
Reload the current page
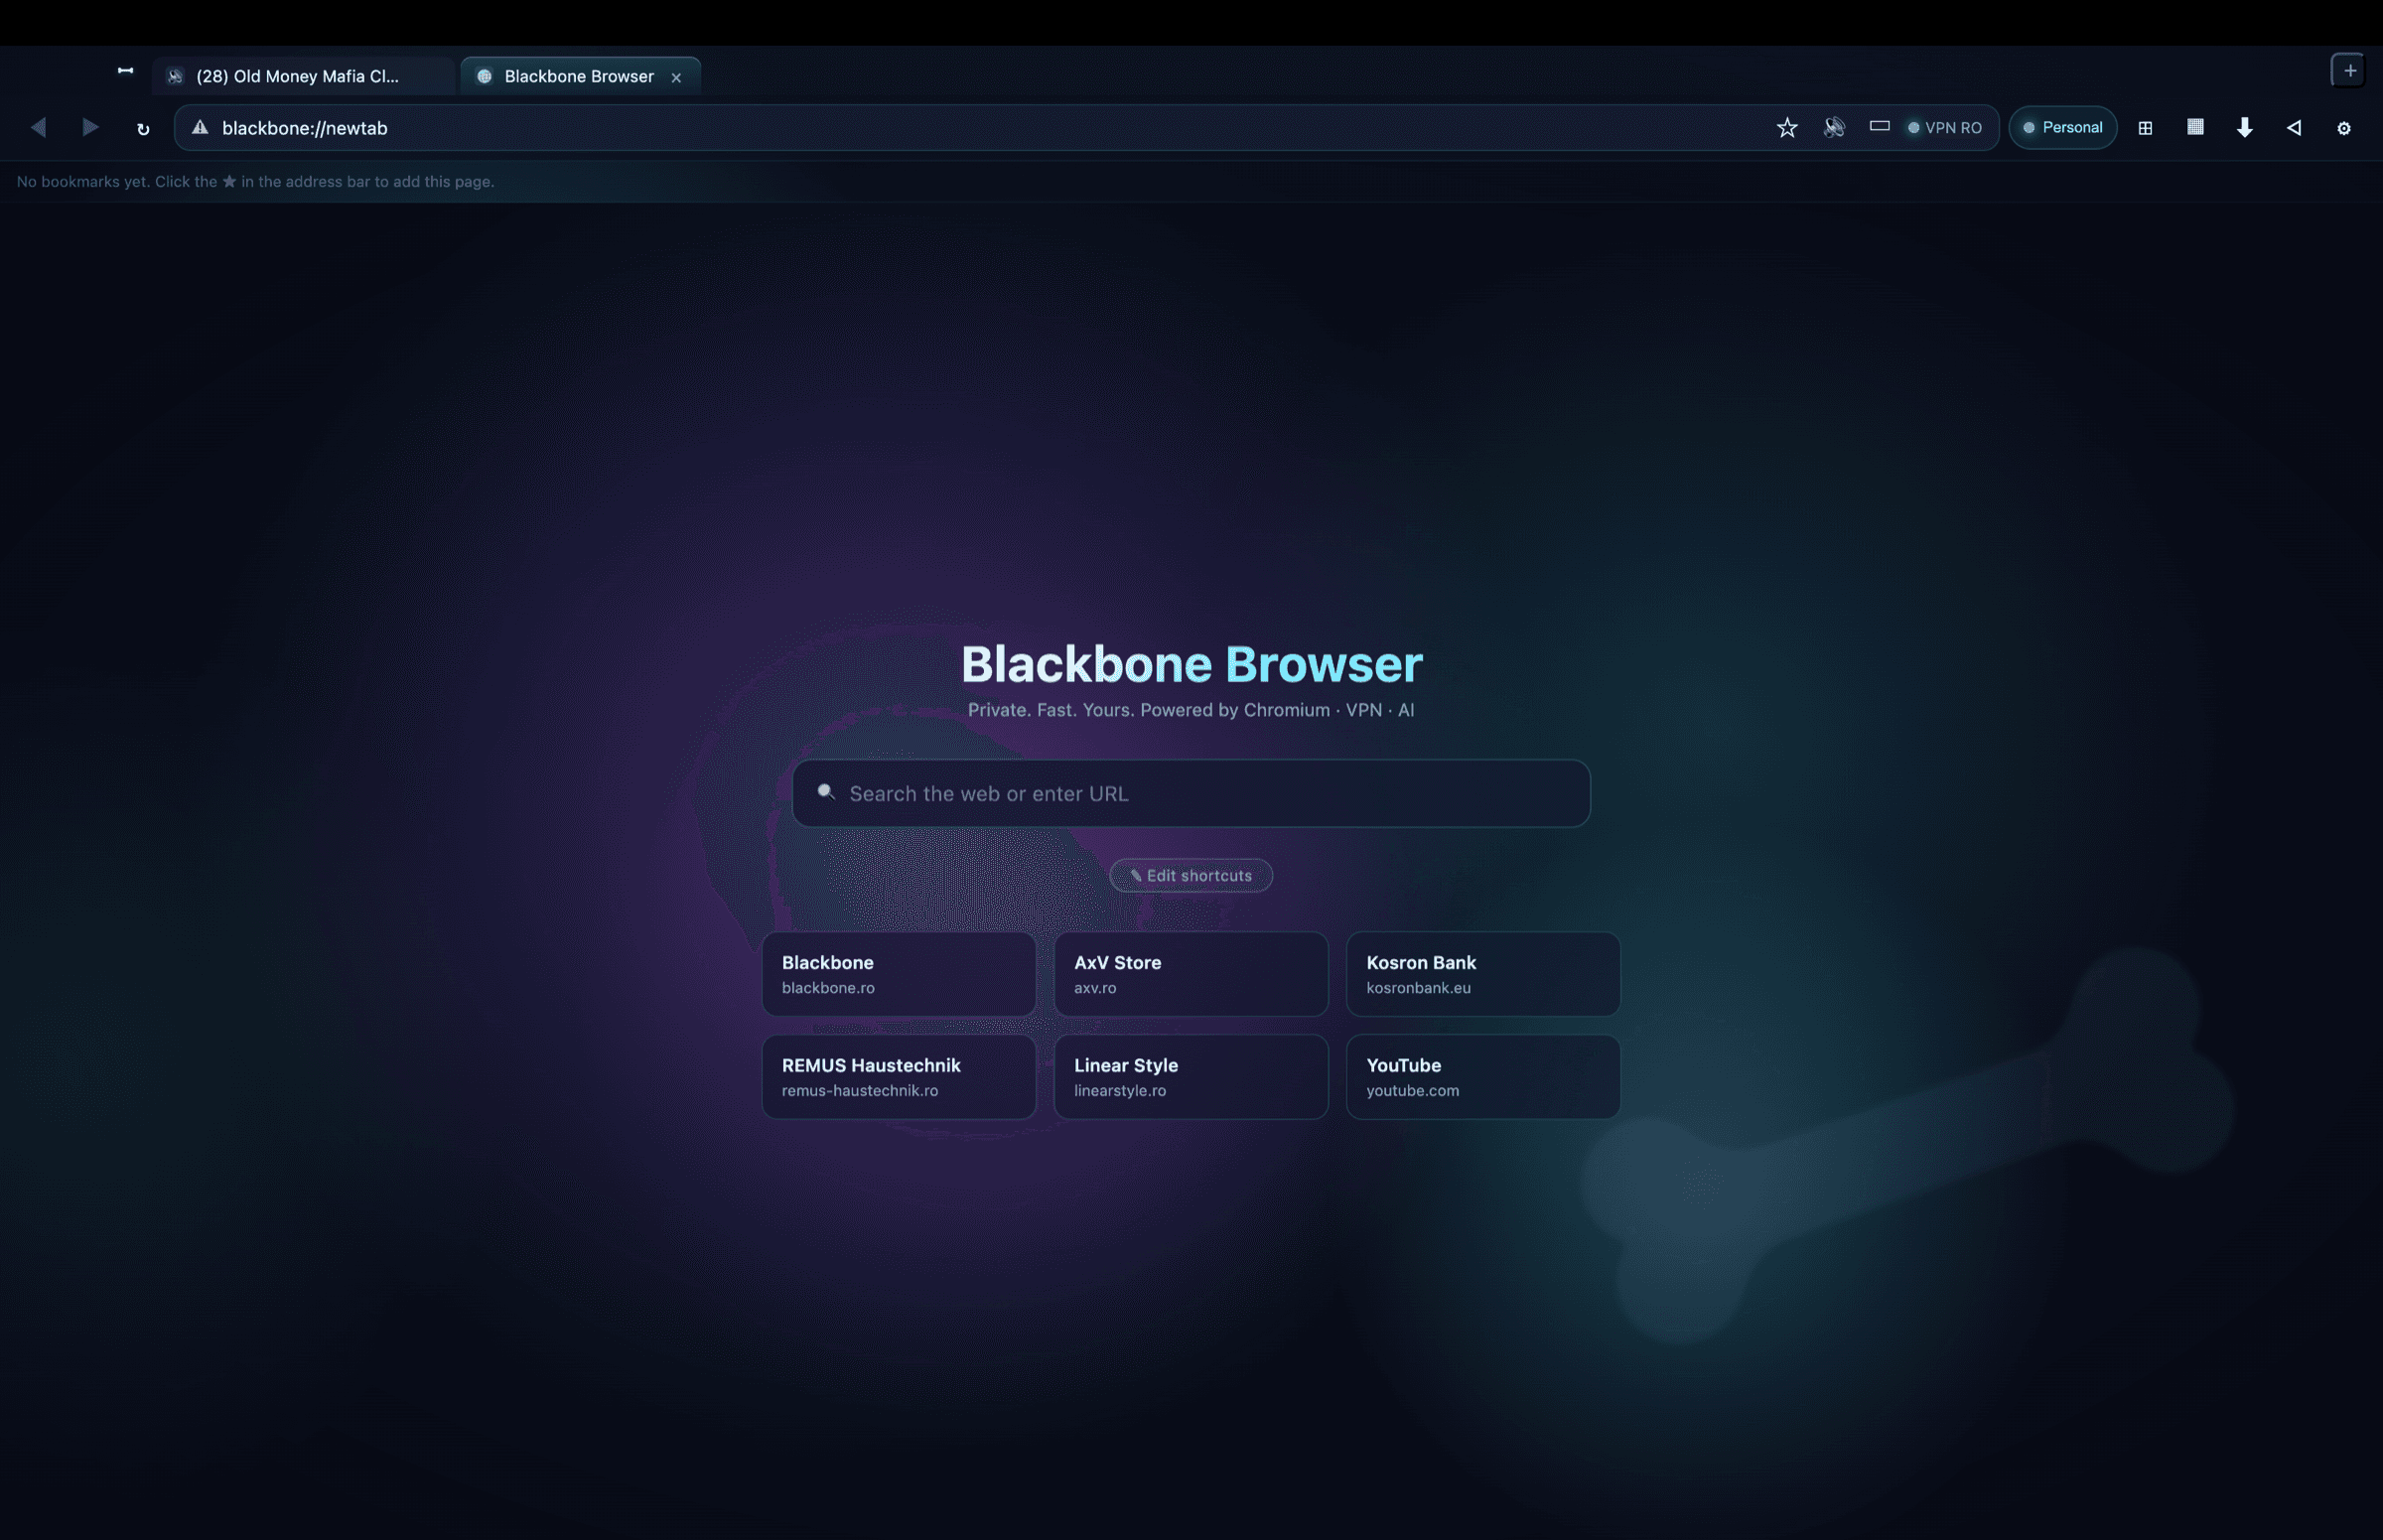point(143,128)
